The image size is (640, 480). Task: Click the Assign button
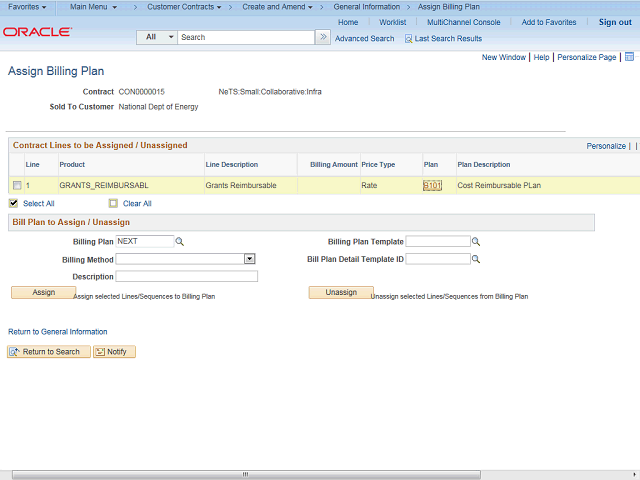click(43, 292)
